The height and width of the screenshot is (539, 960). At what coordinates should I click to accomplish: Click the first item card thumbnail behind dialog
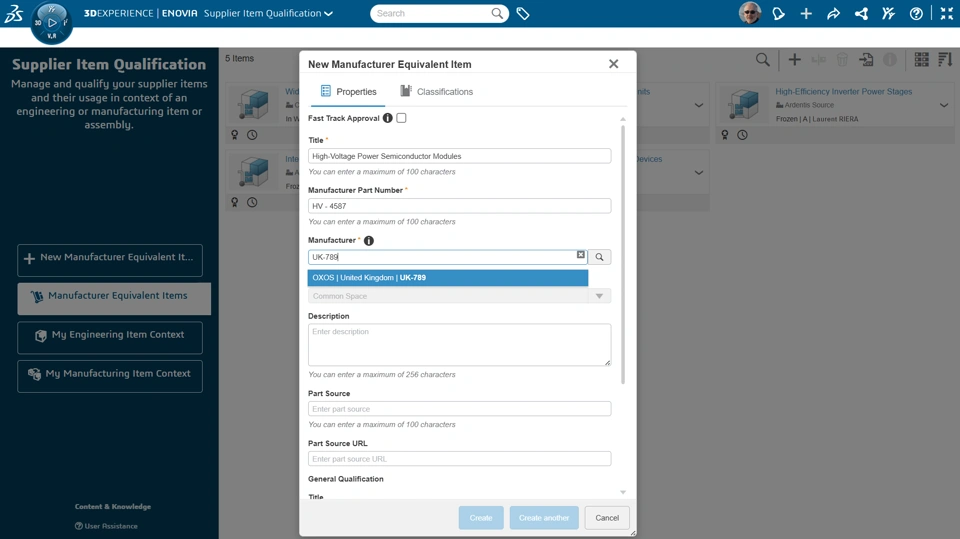click(253, 104)
